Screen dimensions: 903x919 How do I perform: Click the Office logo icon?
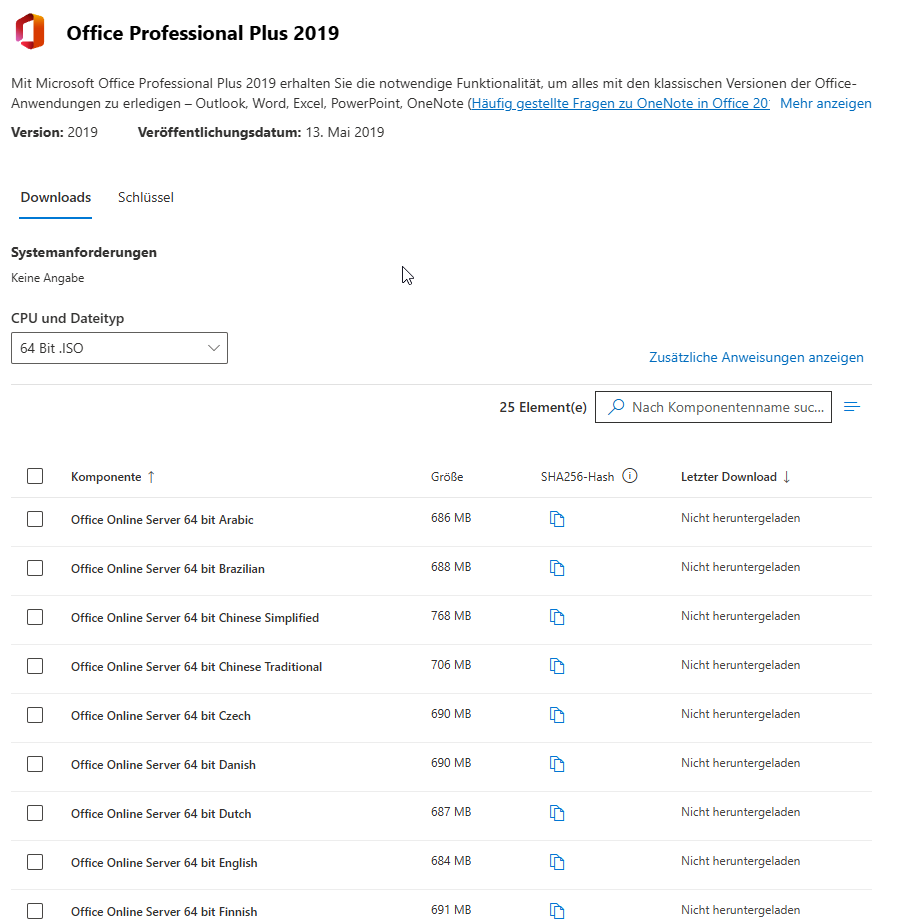(x=30, y=32)
